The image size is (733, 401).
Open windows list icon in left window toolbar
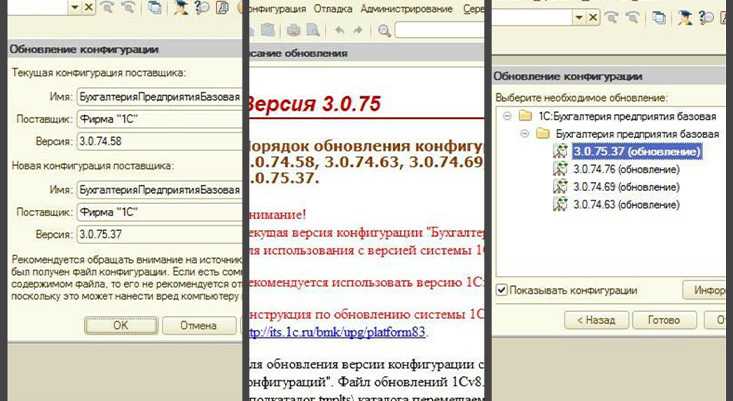point(154,7)
